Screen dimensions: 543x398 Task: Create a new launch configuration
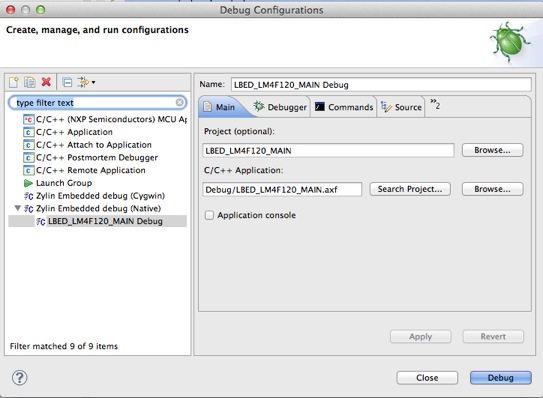pos(14,82)
